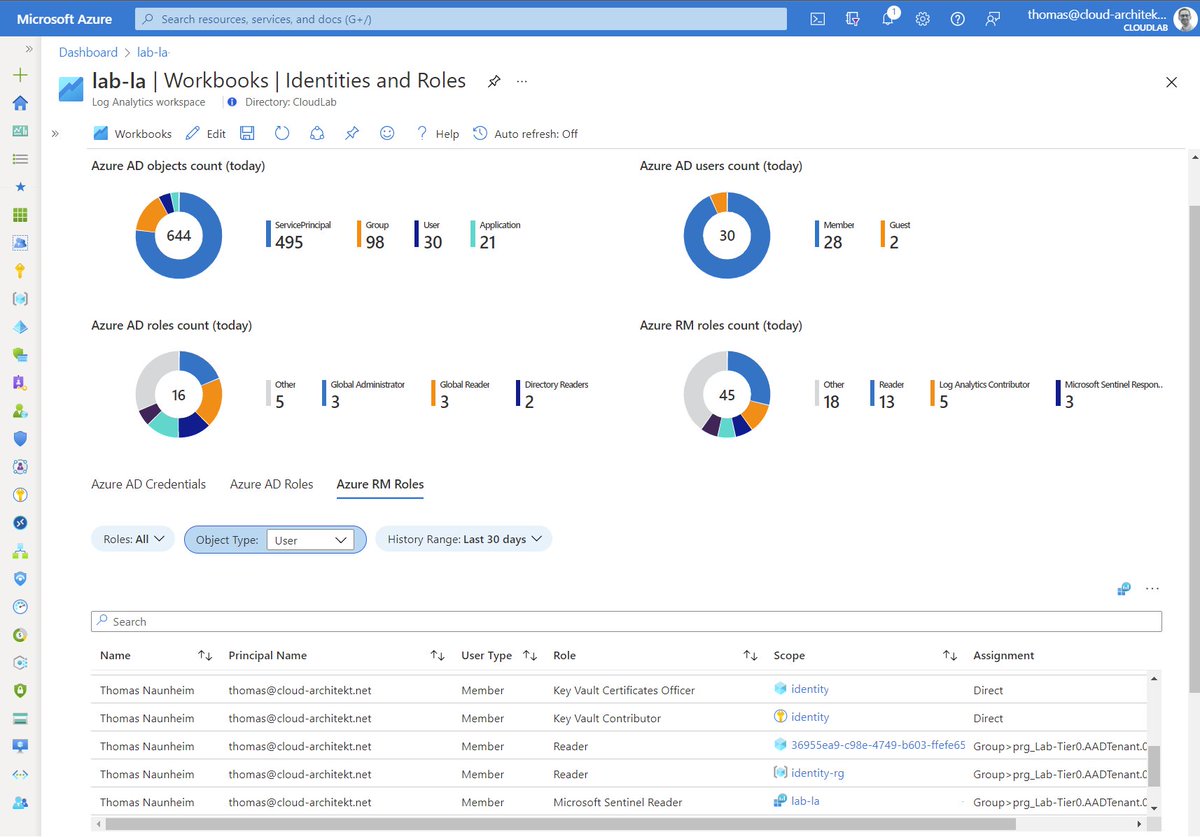The width and height of the screenshot is (1200, 837).
Task: Sort table by Principal Name arrows
Action: point(437,655)
